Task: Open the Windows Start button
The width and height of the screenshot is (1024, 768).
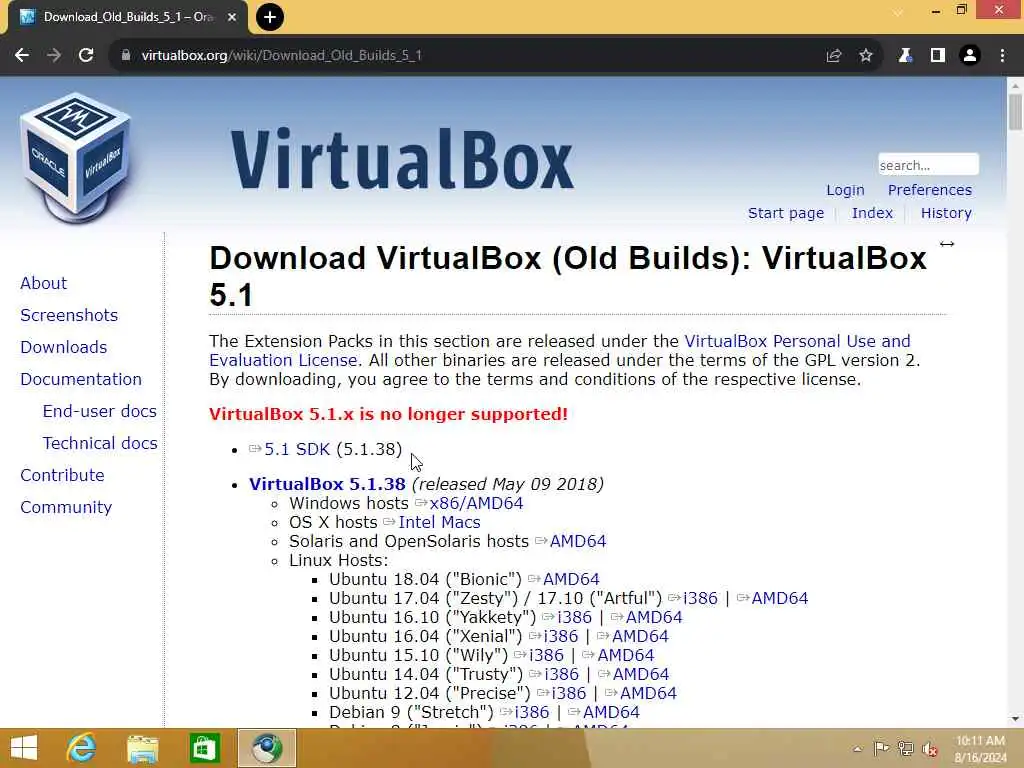Action: tap(24, 748)
